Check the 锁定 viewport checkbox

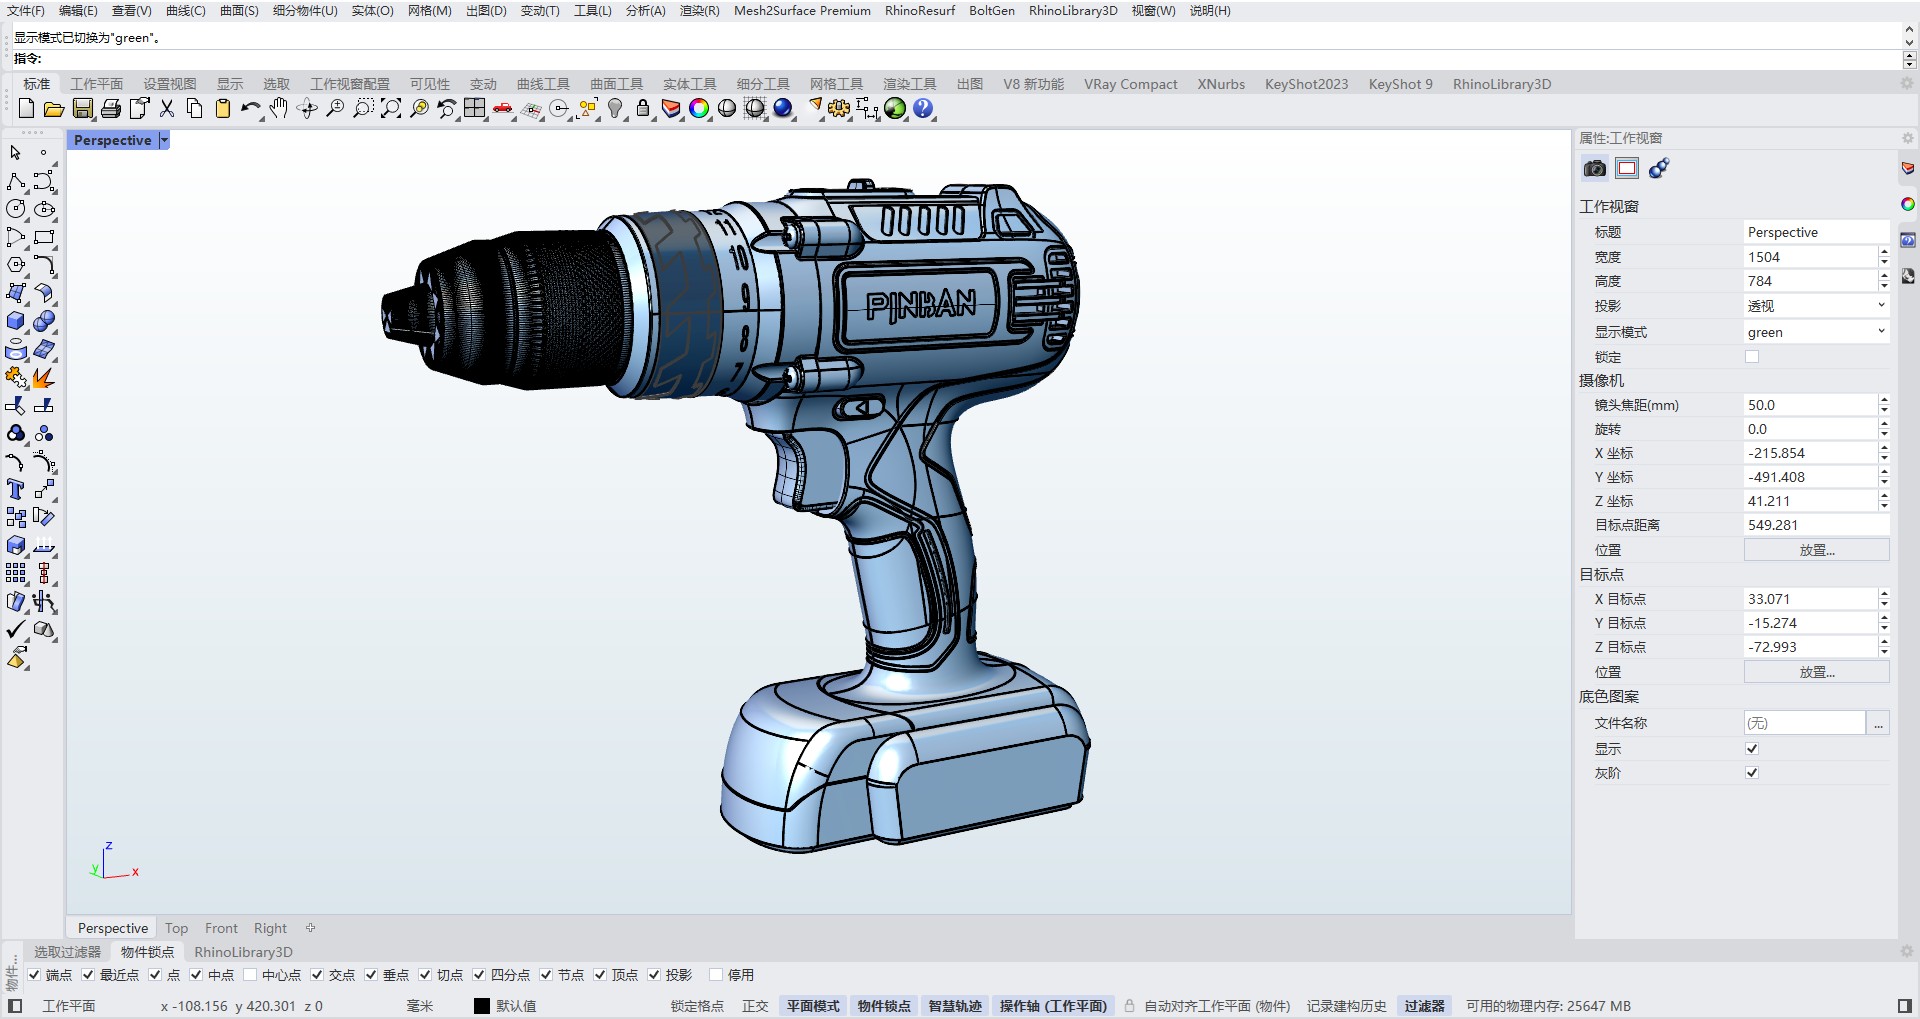(1752, 357)
